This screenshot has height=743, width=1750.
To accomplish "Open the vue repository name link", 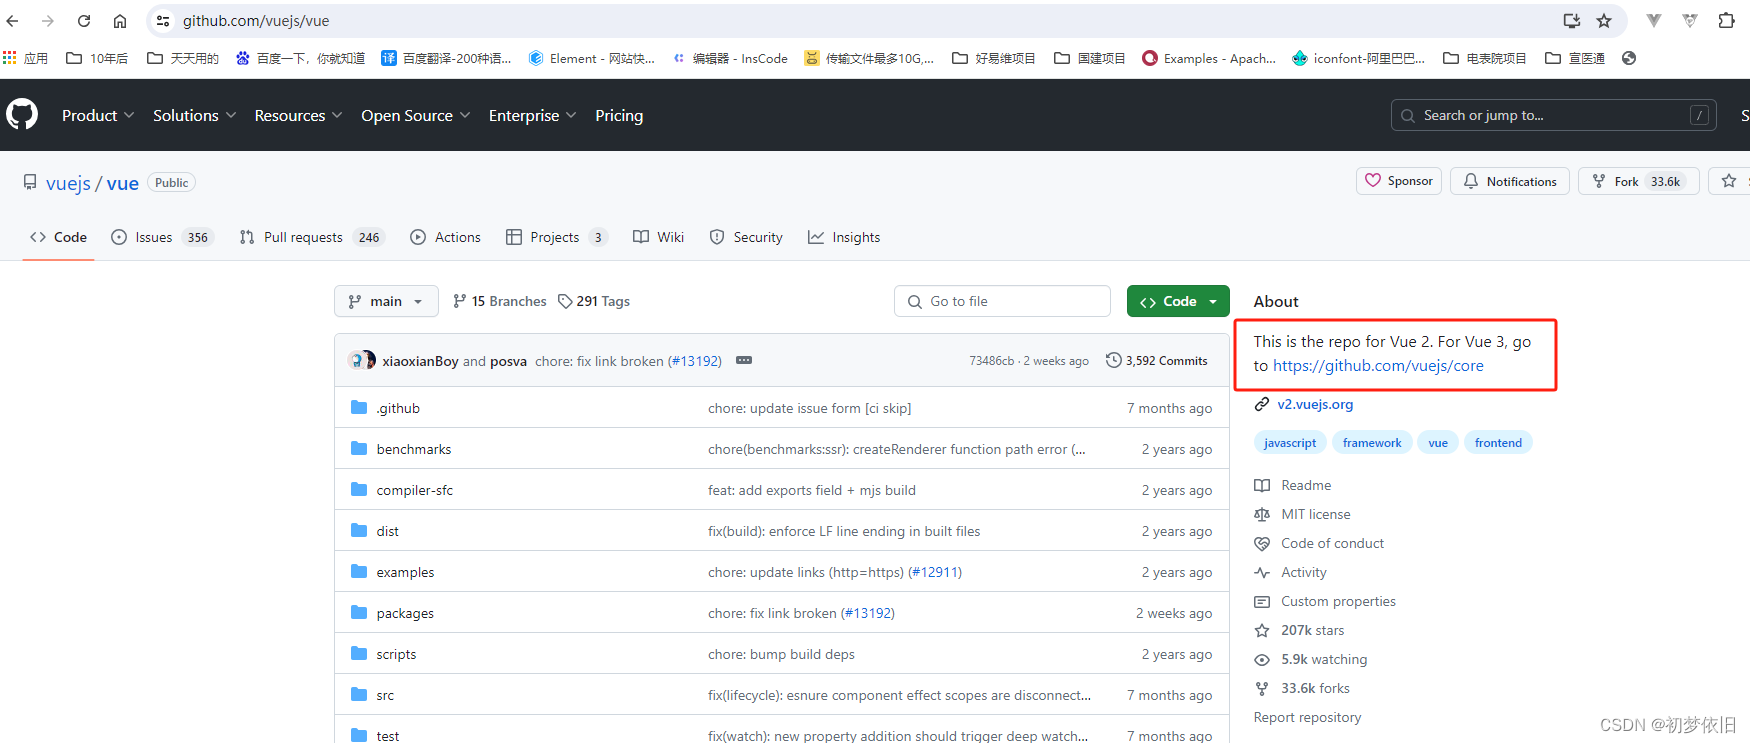I will click(x=123, y=183).
